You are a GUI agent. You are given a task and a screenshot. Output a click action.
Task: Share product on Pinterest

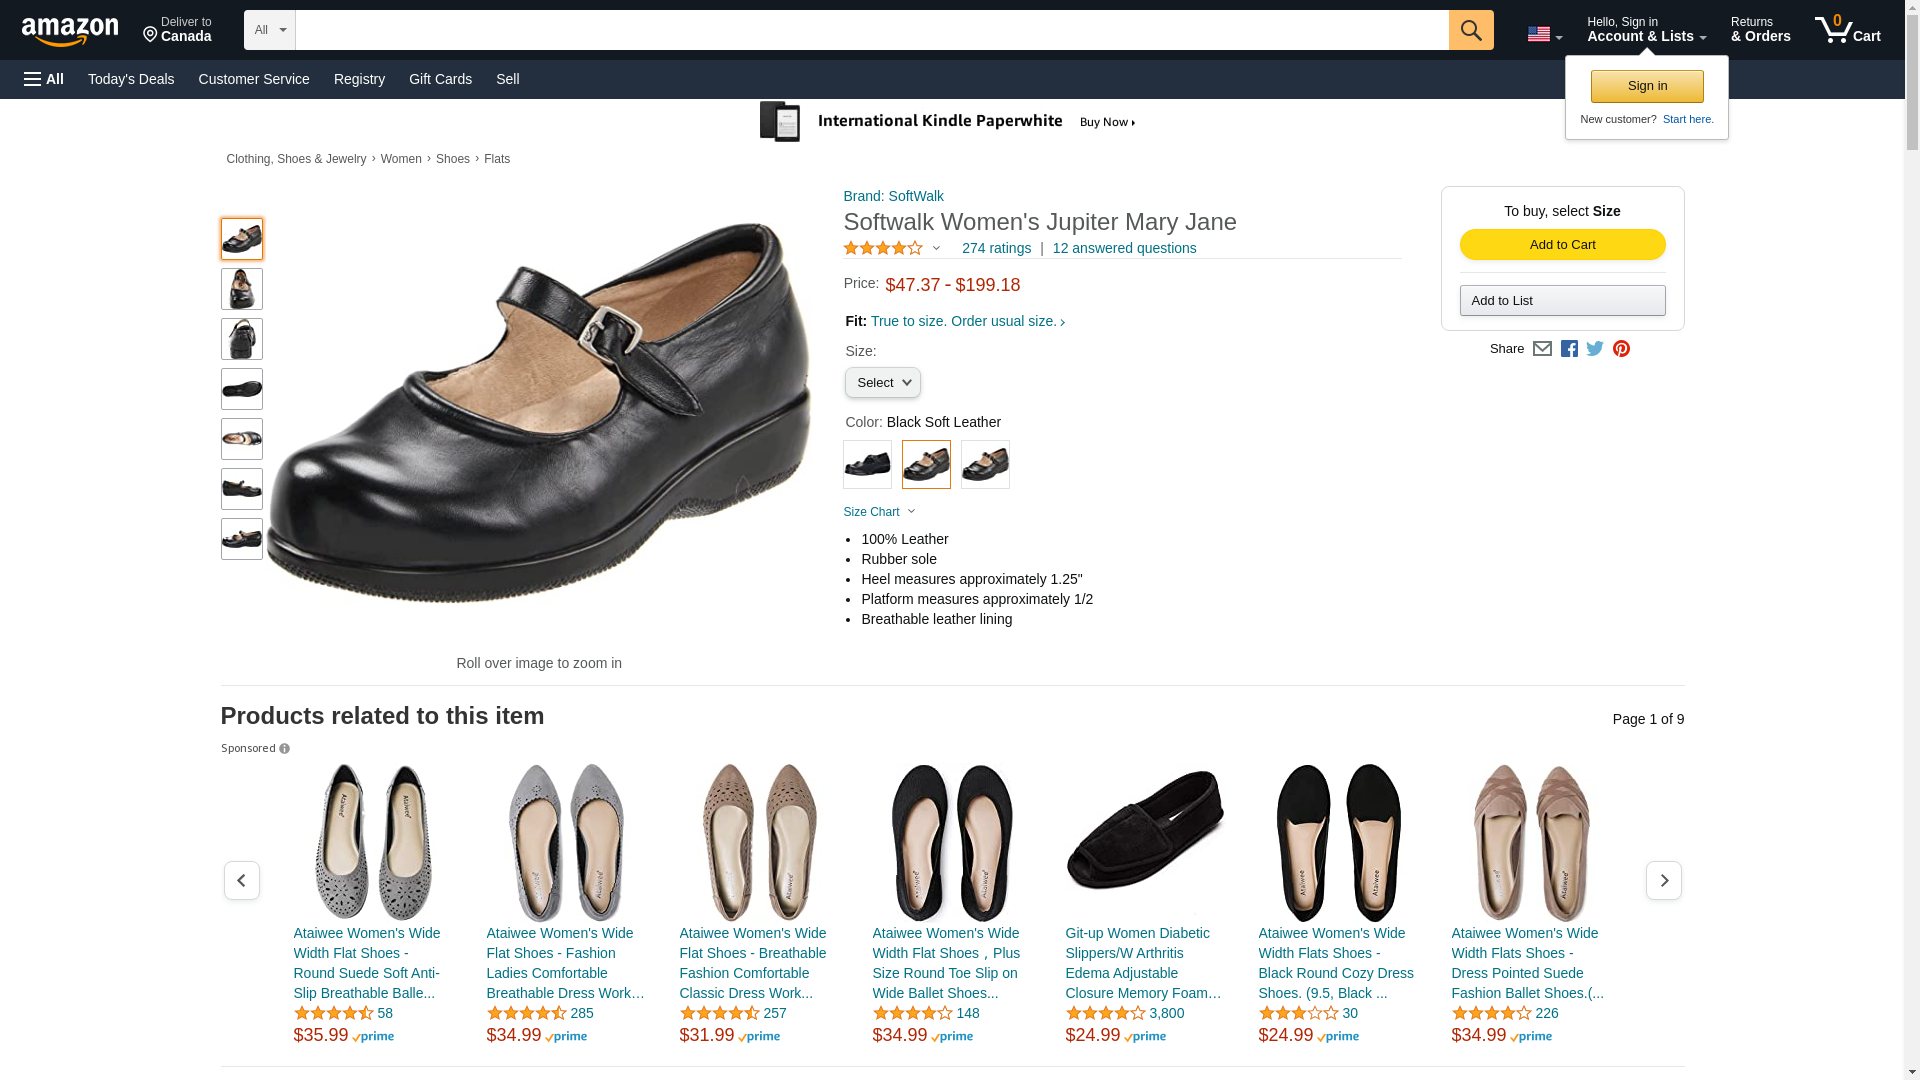1621,349
